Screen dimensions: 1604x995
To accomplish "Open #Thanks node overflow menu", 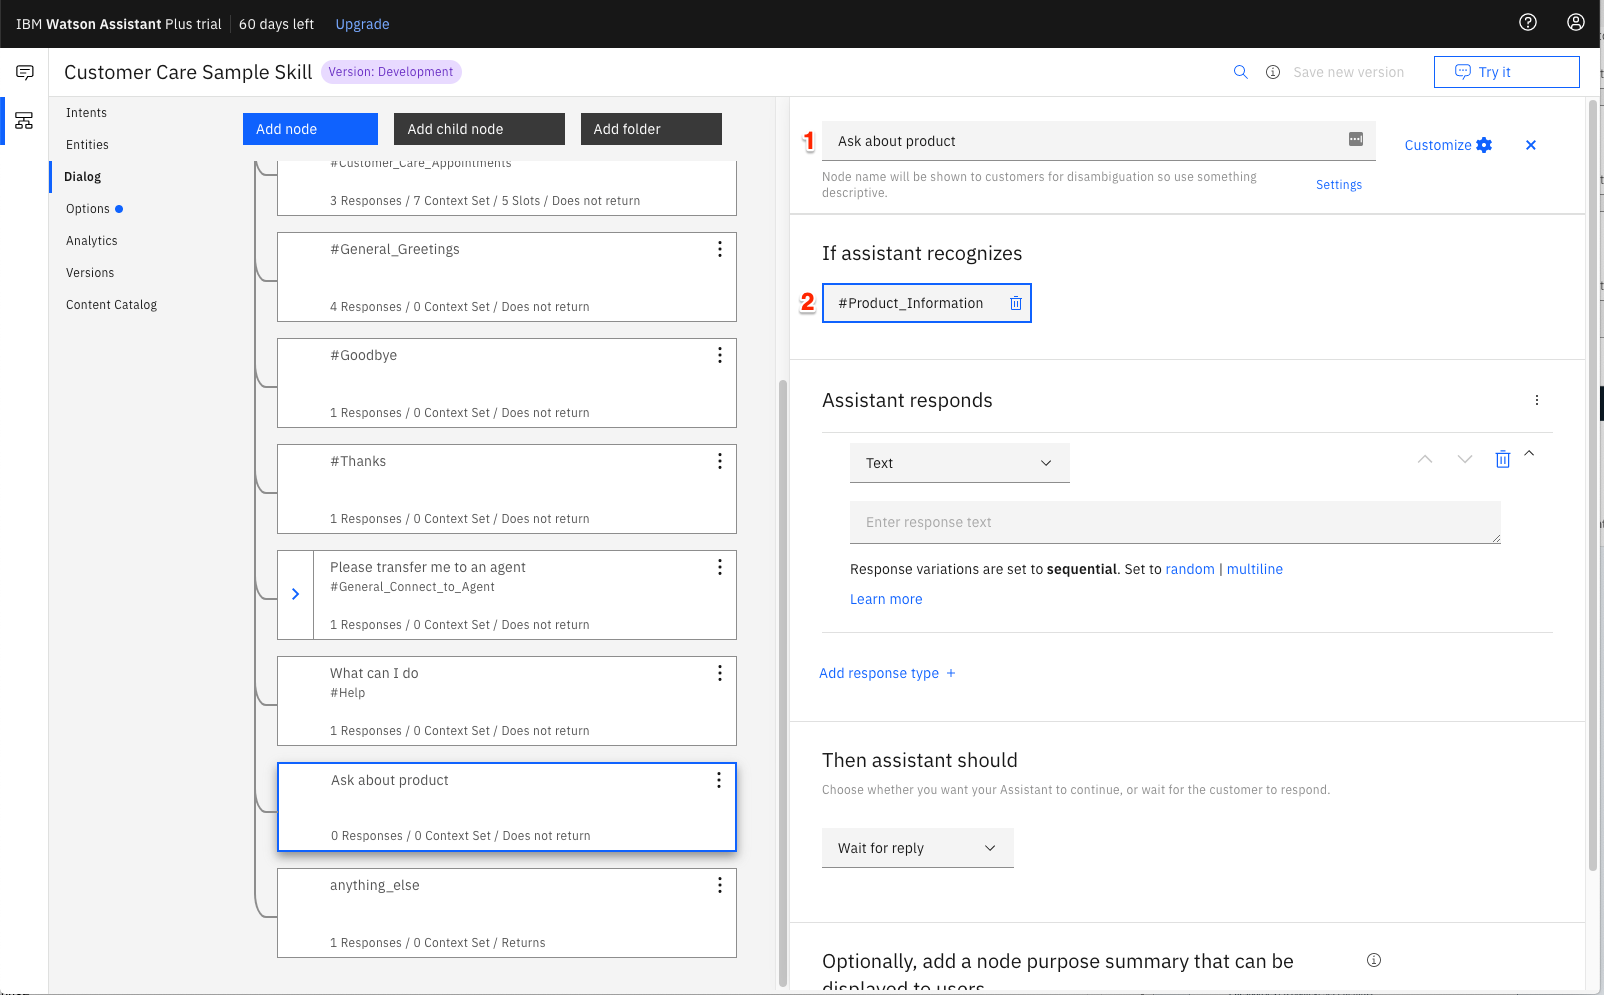I will (x=719, y=461).
